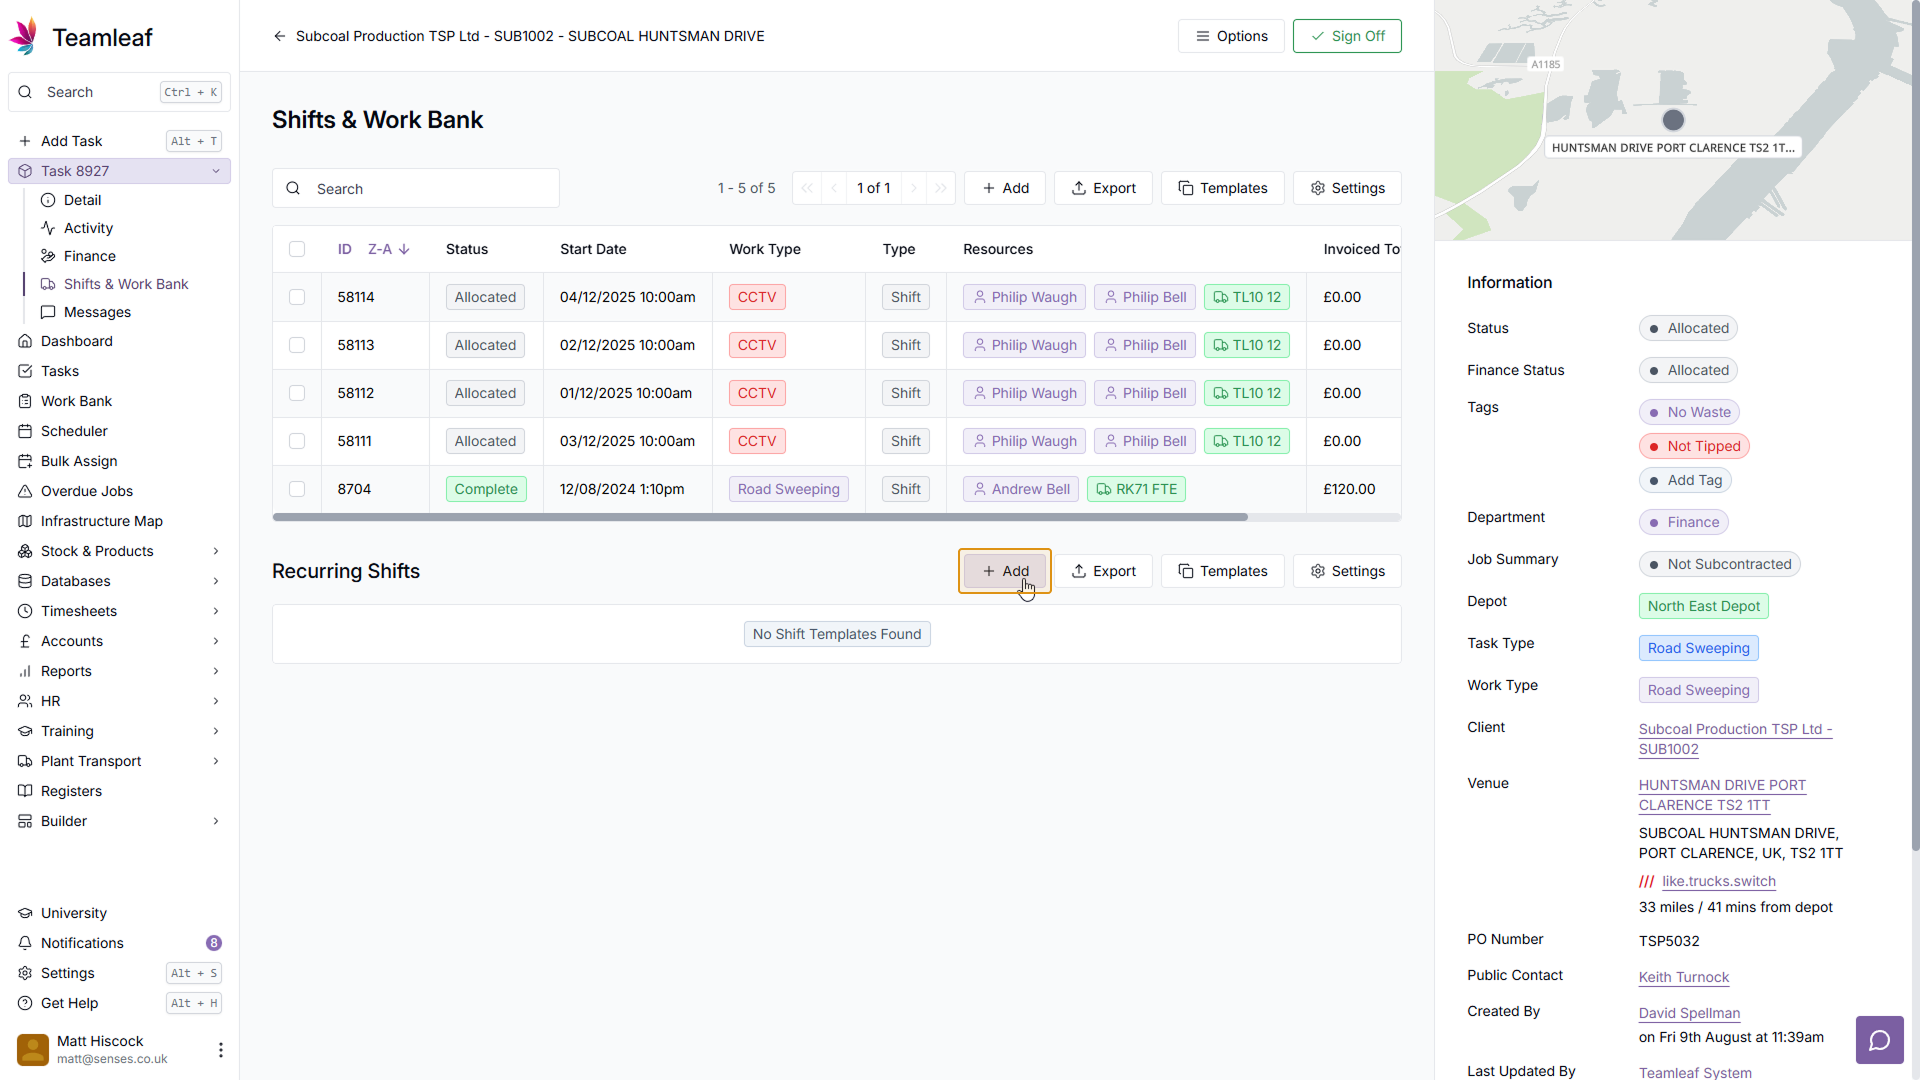Click the Sign Off button
1920x1080 pixels.
click(1346, 36)
